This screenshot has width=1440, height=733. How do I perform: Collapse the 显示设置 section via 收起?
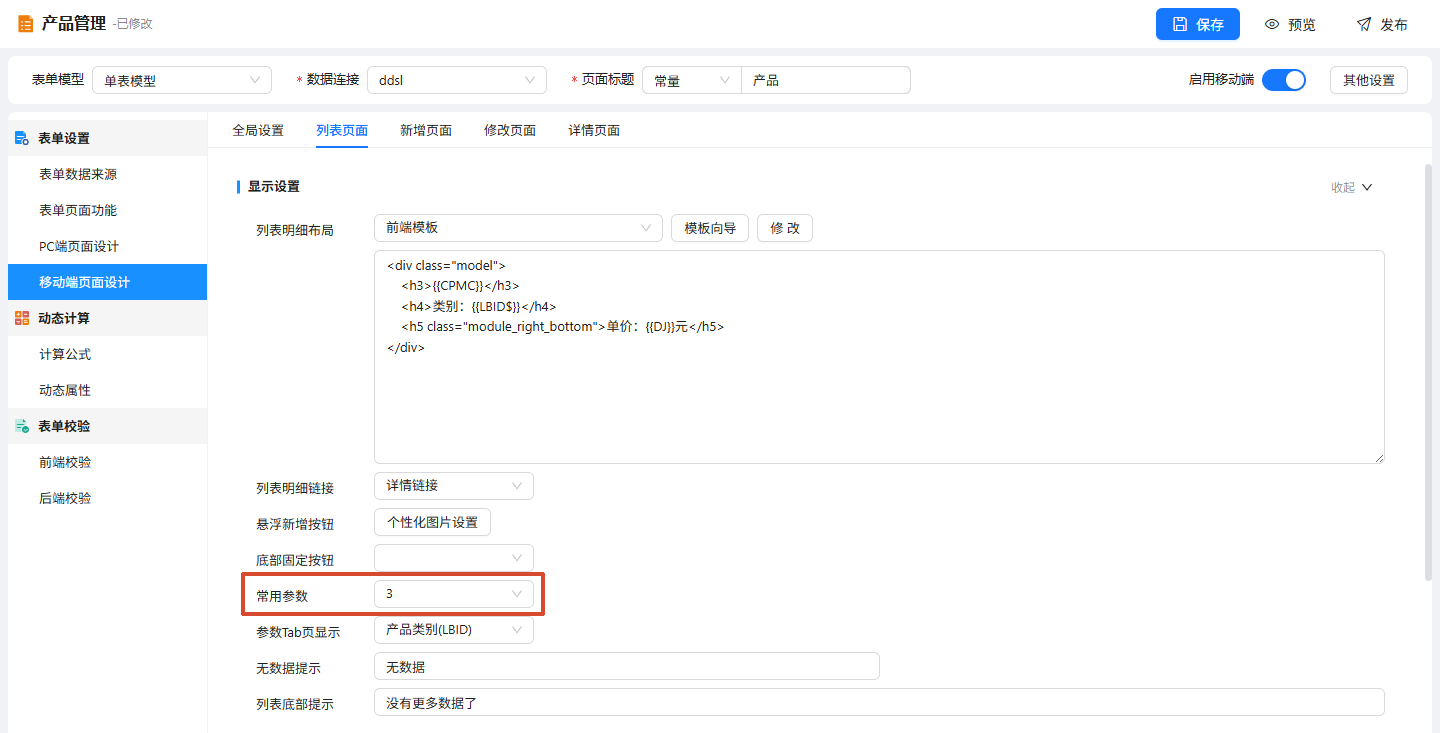pyautogui.click(x=1352, y=187)
